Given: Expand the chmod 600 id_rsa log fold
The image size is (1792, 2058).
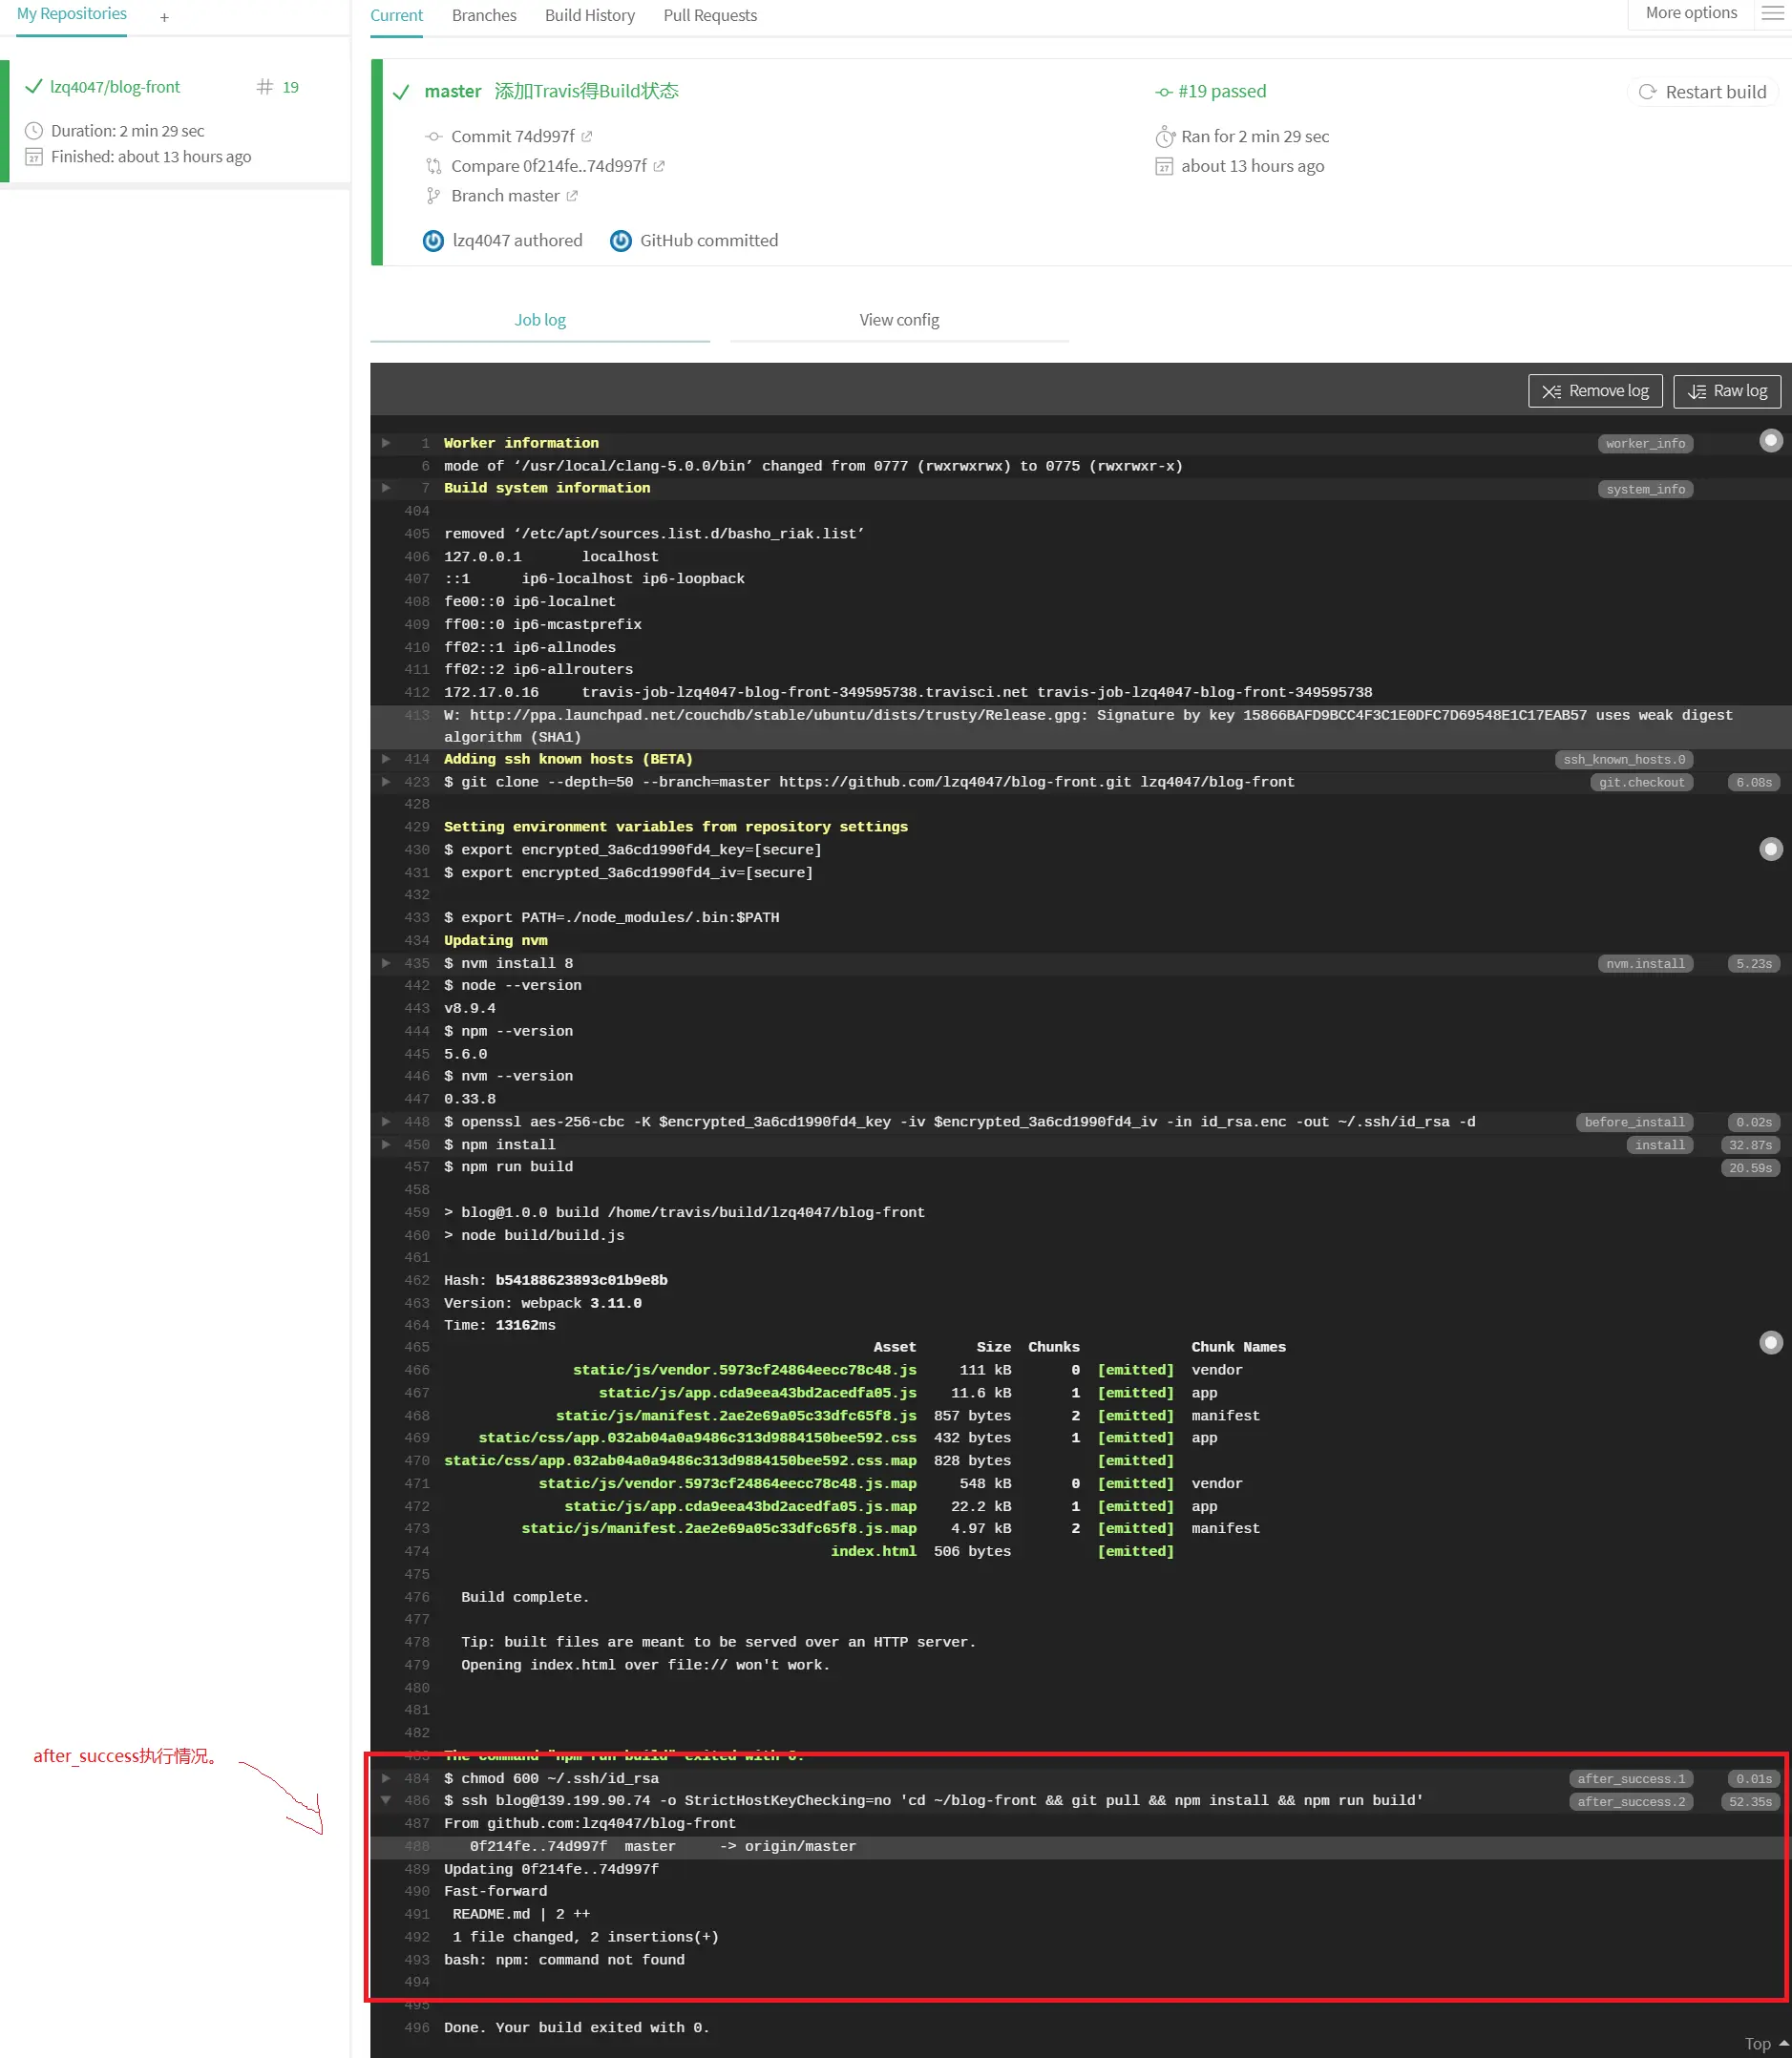Looking at the screenshot, I should [386, 1777].
